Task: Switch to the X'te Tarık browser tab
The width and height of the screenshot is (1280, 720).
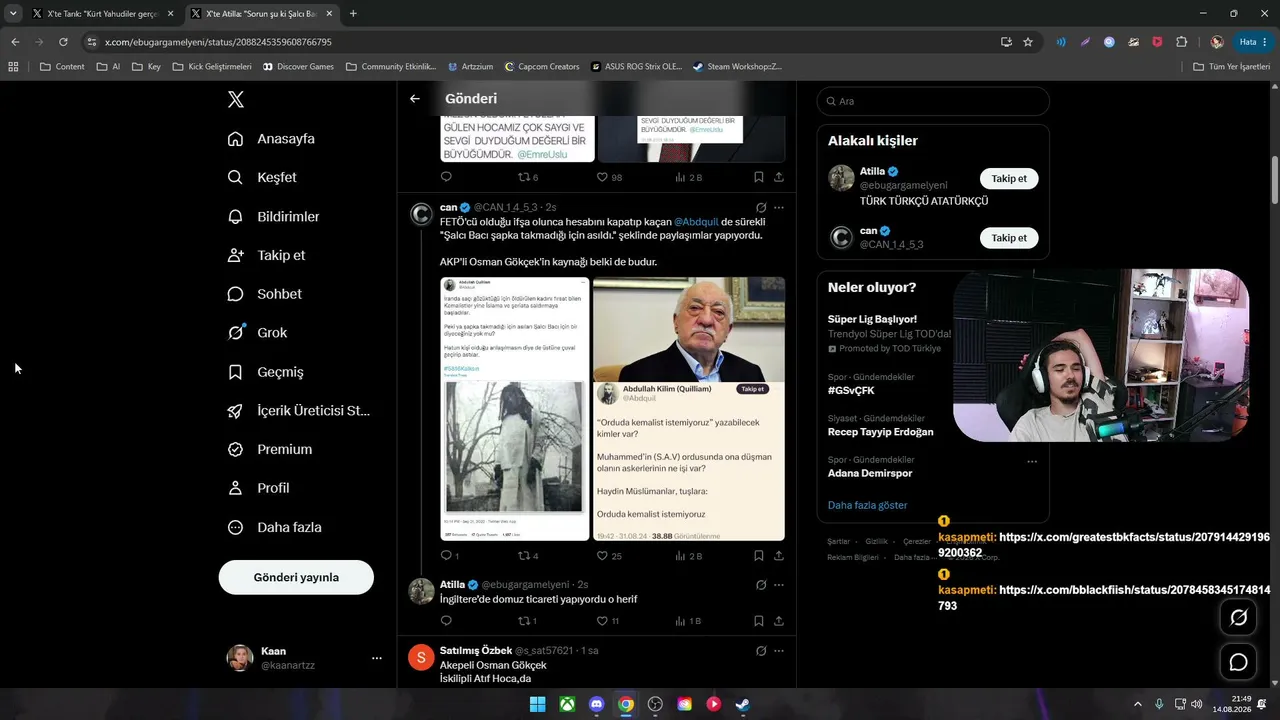Action: (103, 14)
